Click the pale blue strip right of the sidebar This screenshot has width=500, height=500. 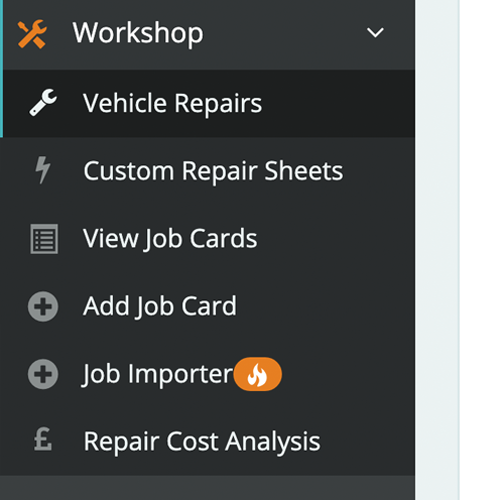[x=437, y=250]
